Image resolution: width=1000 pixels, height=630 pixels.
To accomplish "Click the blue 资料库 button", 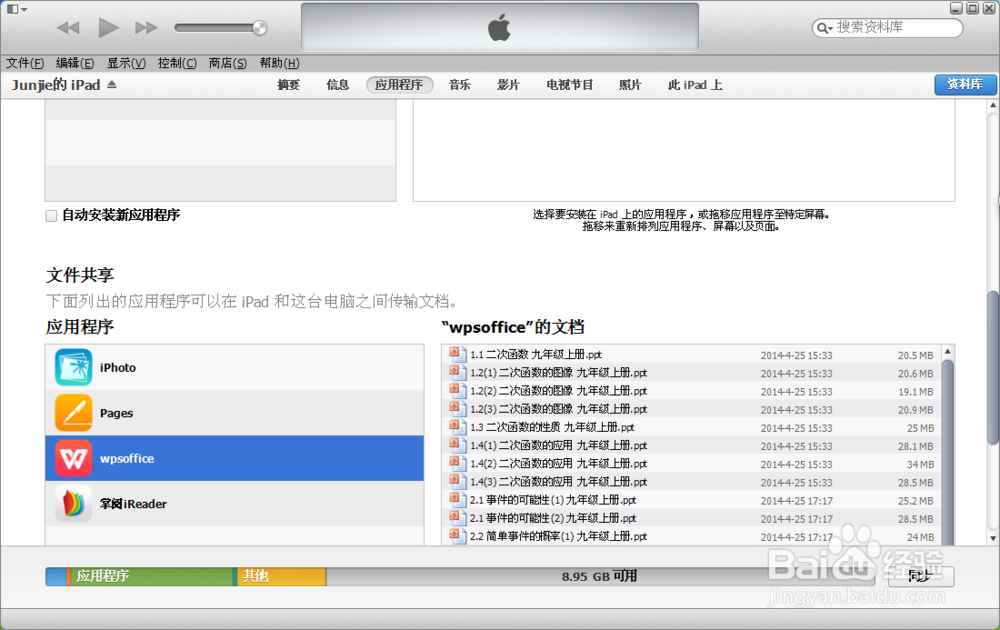I will click(x=965, y=84).
